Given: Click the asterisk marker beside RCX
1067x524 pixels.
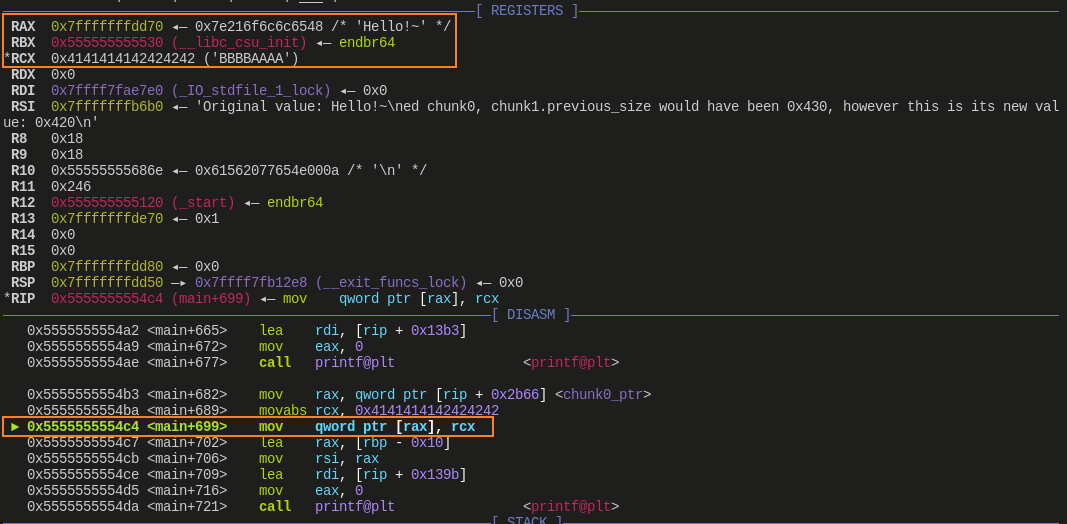Looking at the screenshot, I should [x=6, y=59].
